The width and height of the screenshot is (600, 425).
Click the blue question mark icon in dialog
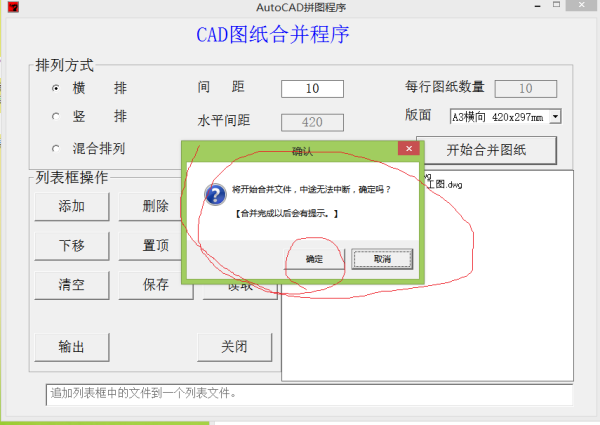click(215, 195)
